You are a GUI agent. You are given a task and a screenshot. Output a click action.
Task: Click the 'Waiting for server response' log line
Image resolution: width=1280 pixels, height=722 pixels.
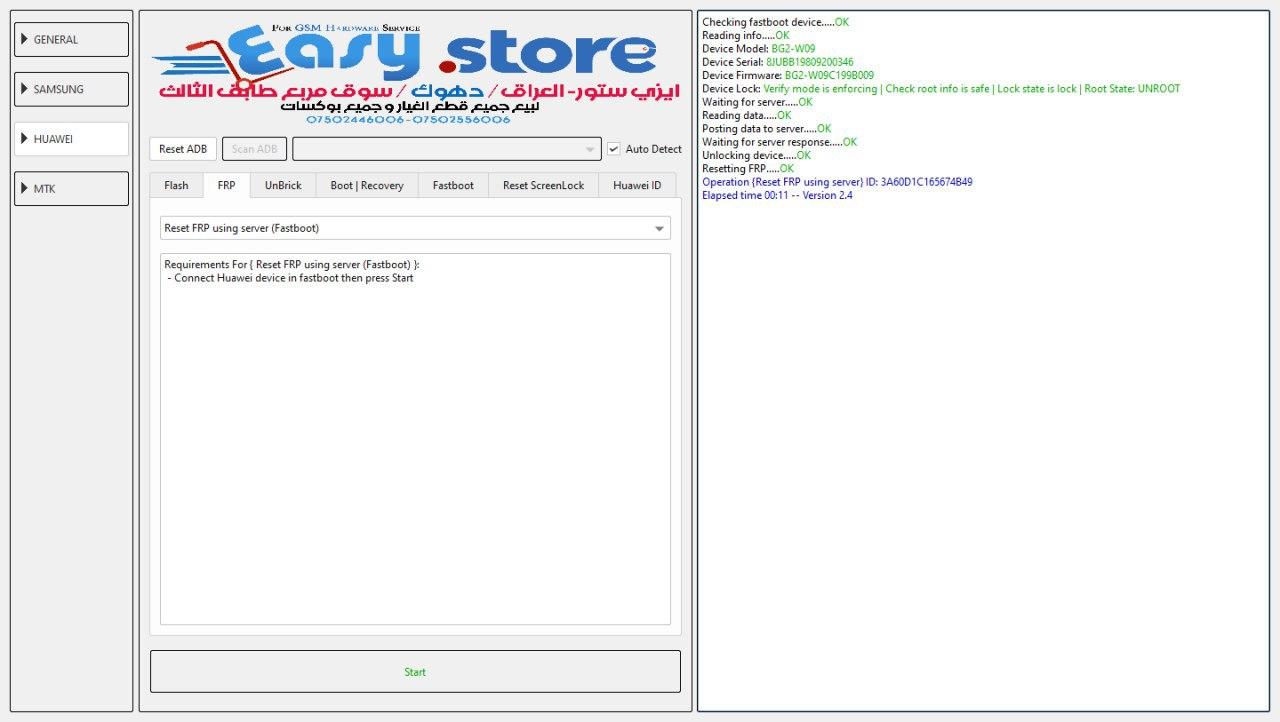click(x=779, y=142)
